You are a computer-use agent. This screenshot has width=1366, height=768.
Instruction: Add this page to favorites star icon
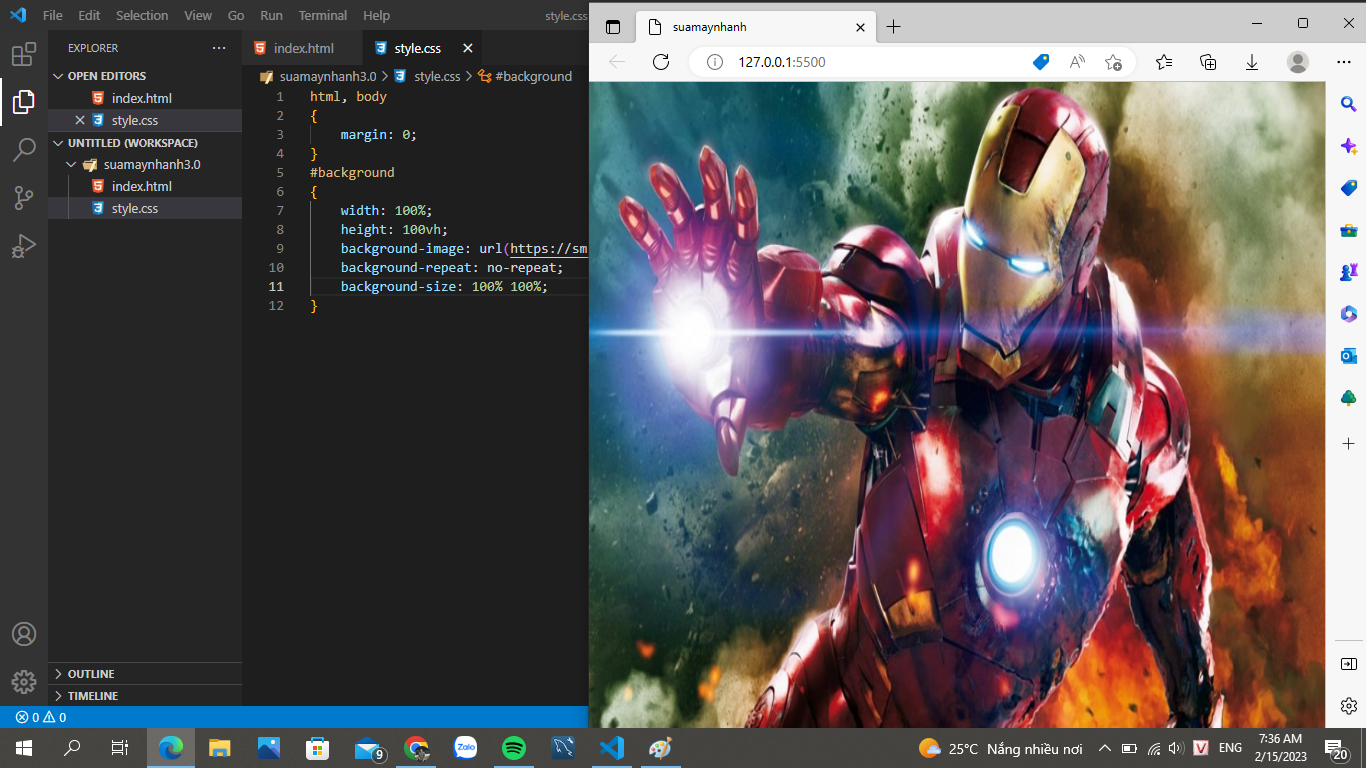point(1113,62)
